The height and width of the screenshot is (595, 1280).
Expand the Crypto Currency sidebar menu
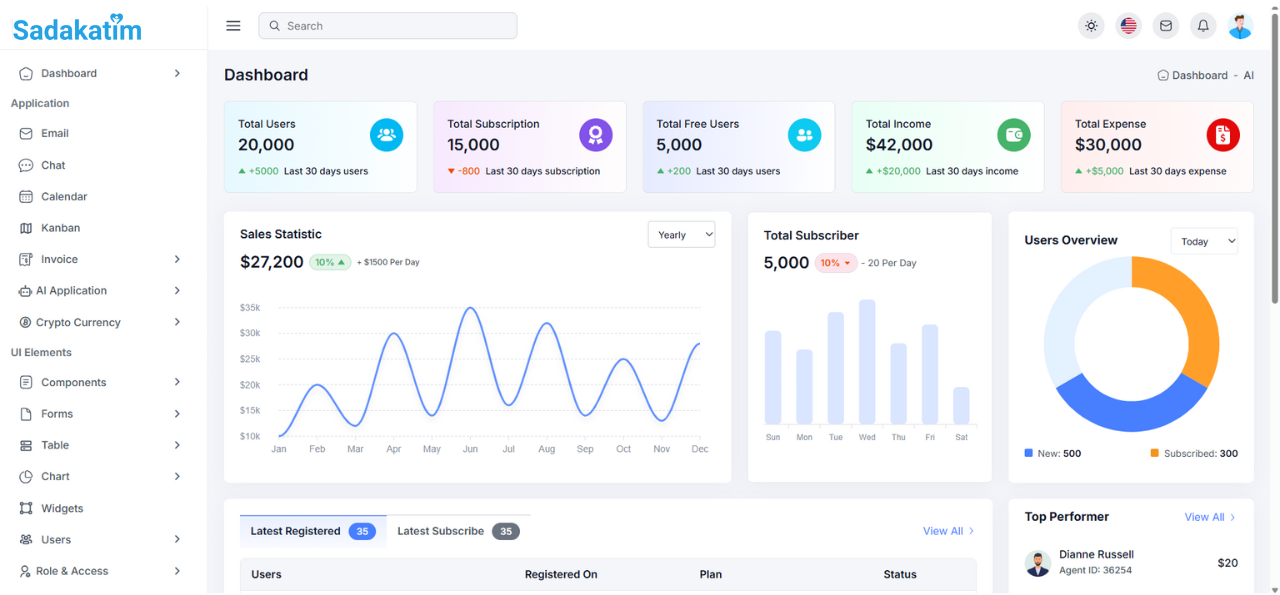98,322
